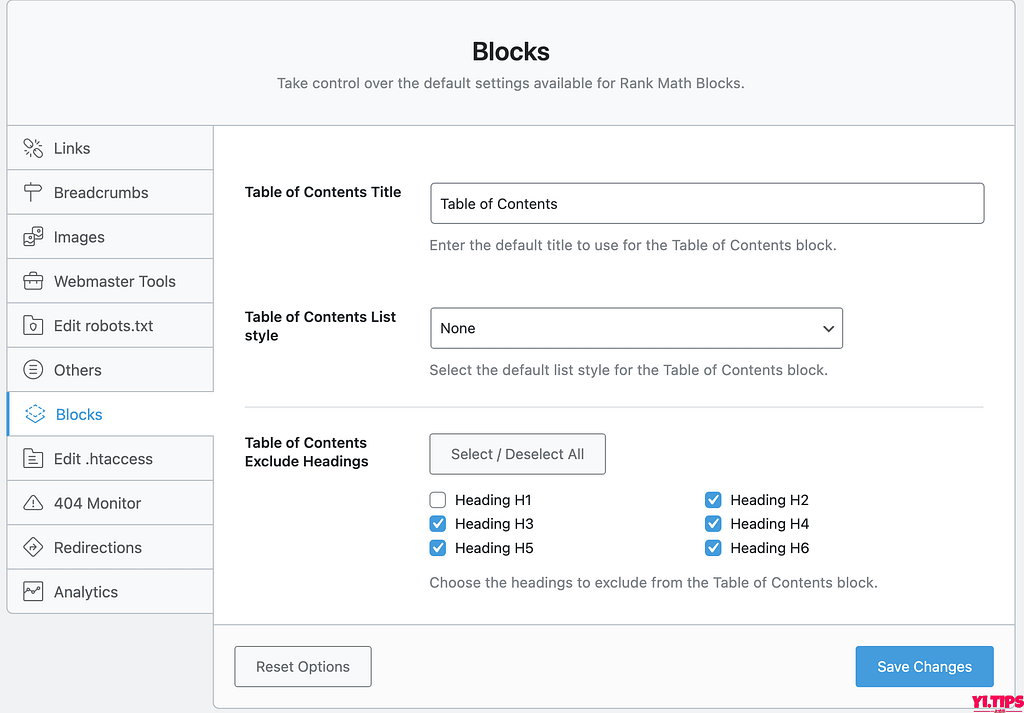Disable the Heading H6 checkbox
Screen dimensions: 1024x713
713,548
